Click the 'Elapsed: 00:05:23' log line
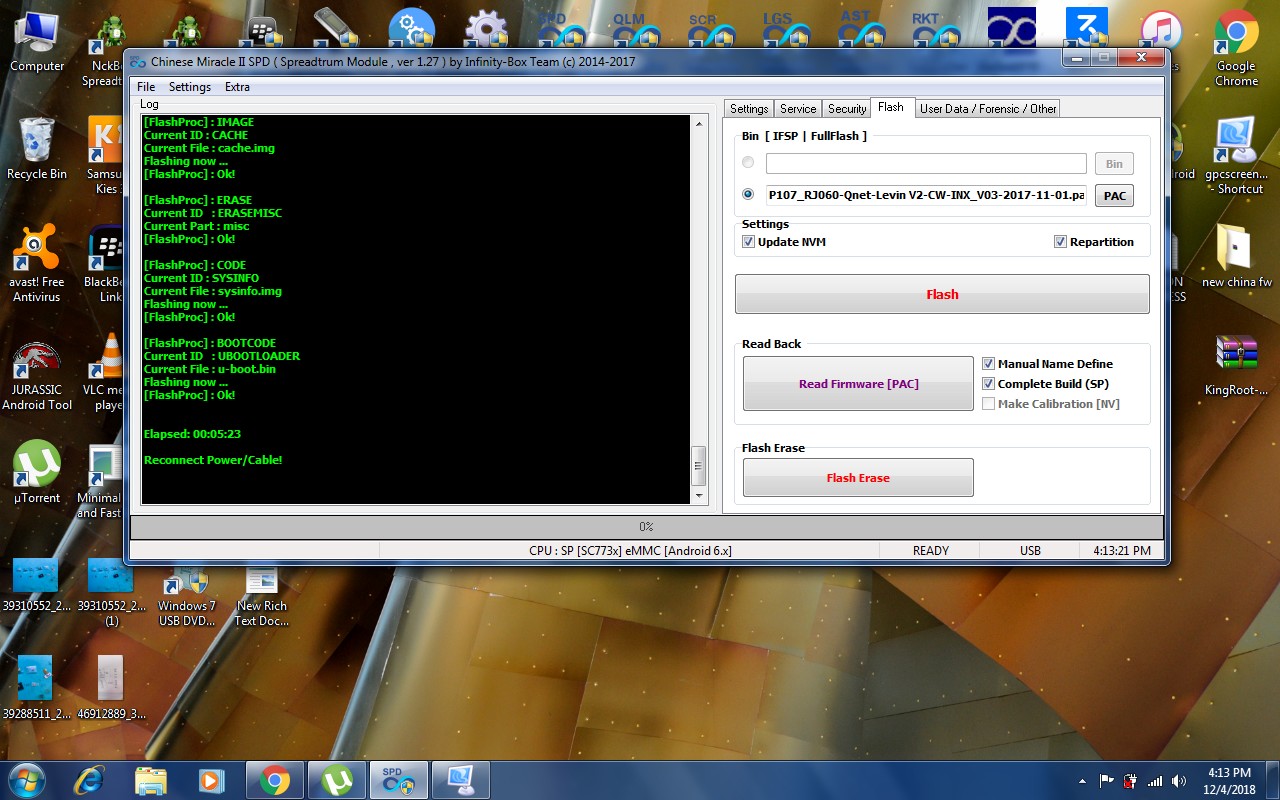1280x800 pixels. click(x=192, y=434)
